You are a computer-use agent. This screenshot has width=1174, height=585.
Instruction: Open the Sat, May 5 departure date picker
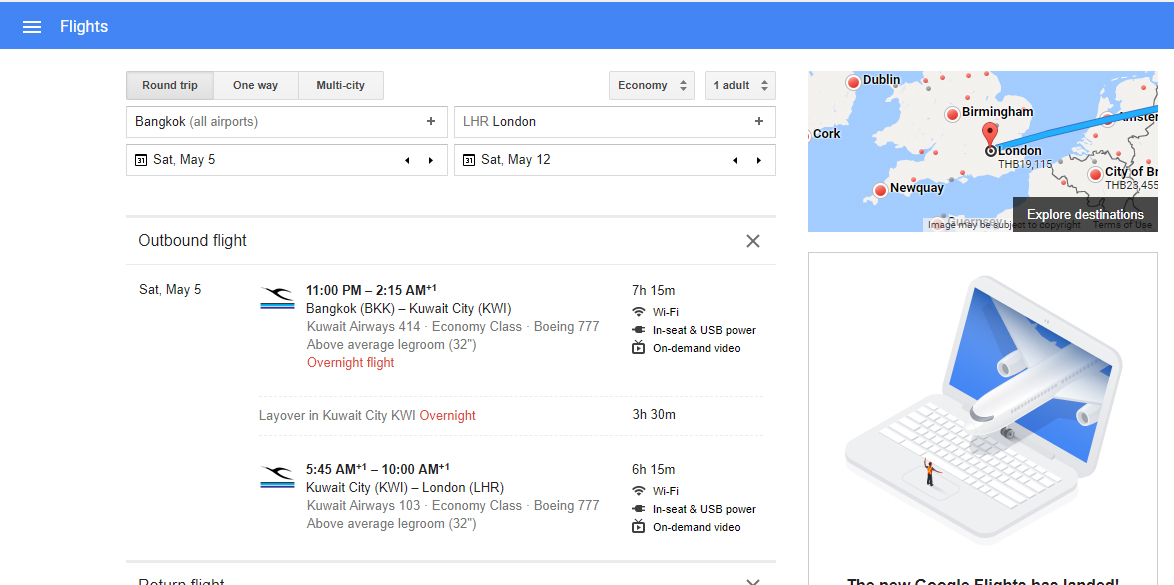(287, 160)
